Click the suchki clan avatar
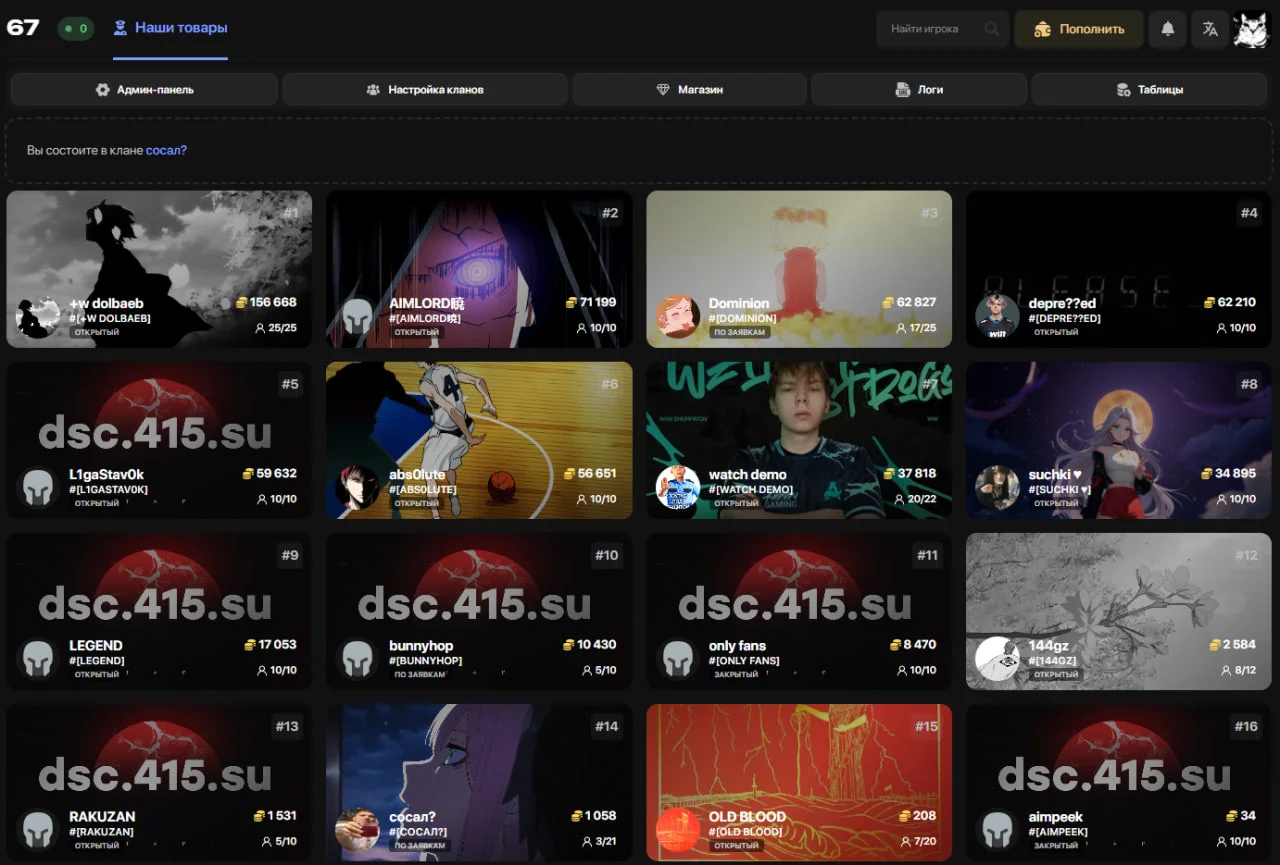1280x865 pixels. [x=997, y=488]
